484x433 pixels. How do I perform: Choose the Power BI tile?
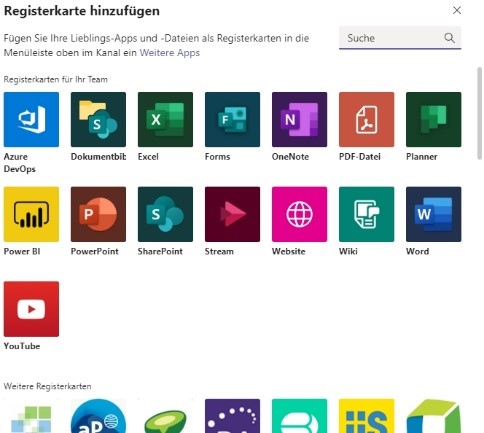[x=31, y=214]
